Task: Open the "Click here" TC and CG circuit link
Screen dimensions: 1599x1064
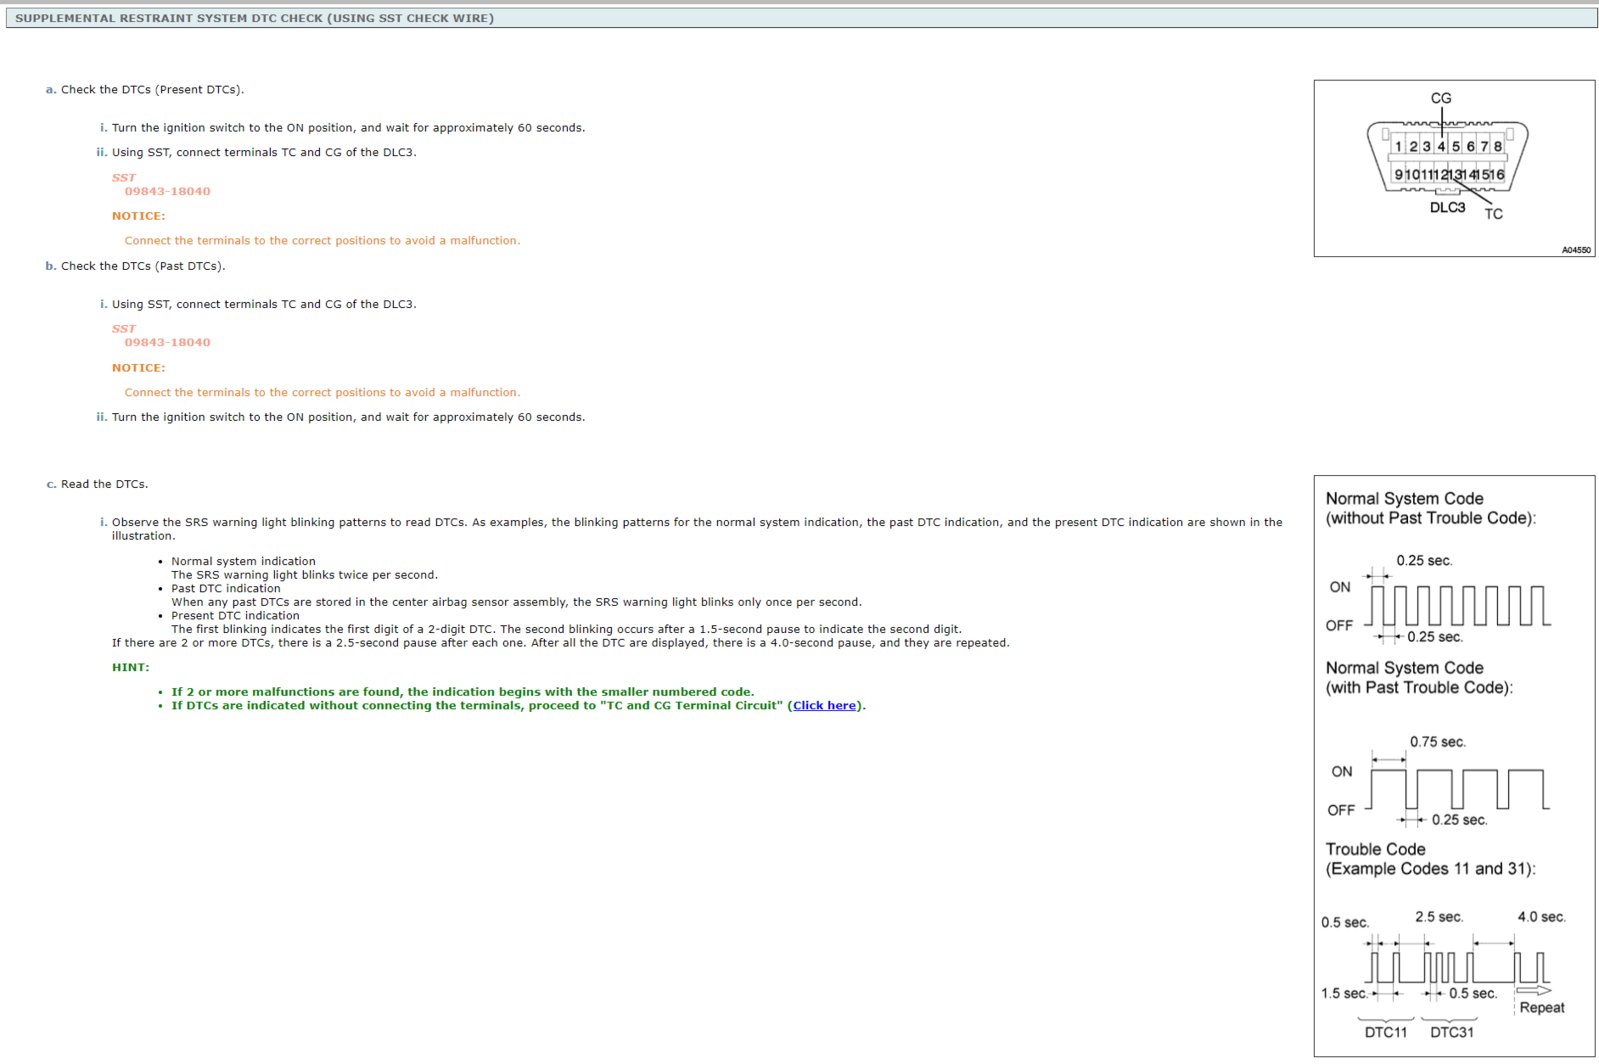Action: [825, 706]
